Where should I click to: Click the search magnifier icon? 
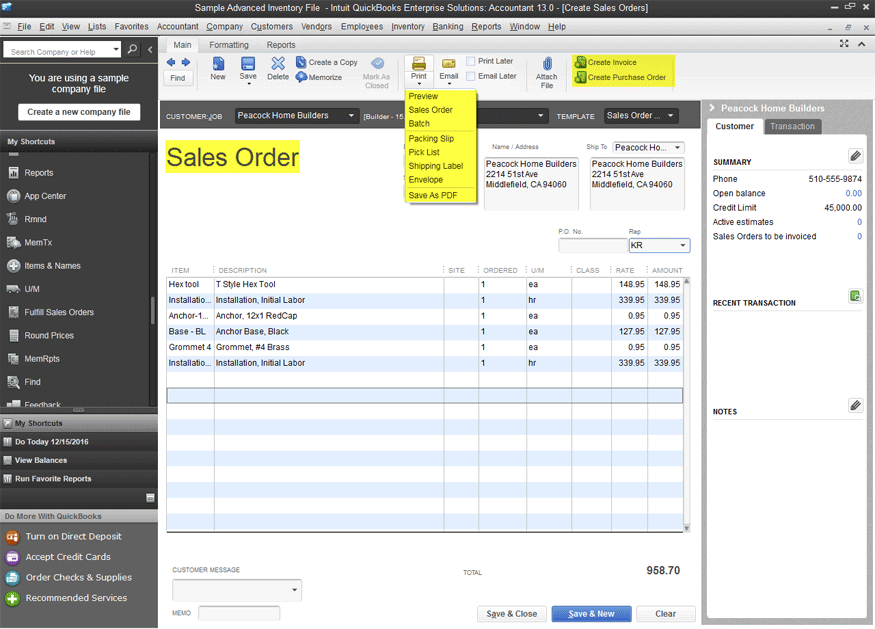132,49
